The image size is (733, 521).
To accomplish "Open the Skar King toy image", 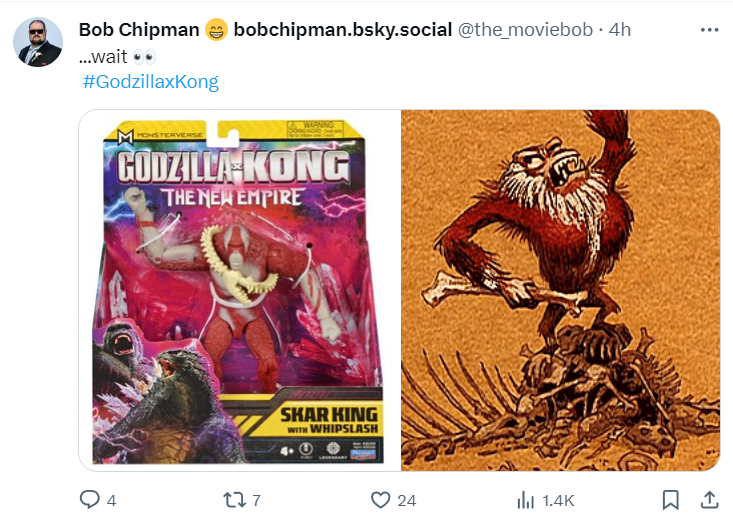I will pyautogui.click(x=239, y=290).
